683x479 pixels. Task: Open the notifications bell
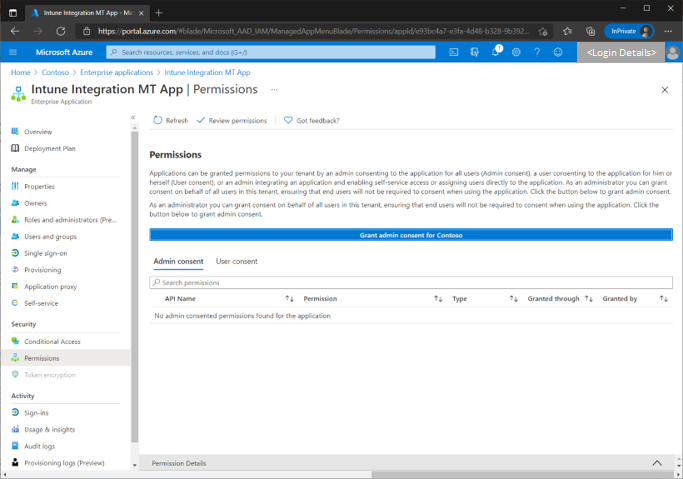(496, 52)
